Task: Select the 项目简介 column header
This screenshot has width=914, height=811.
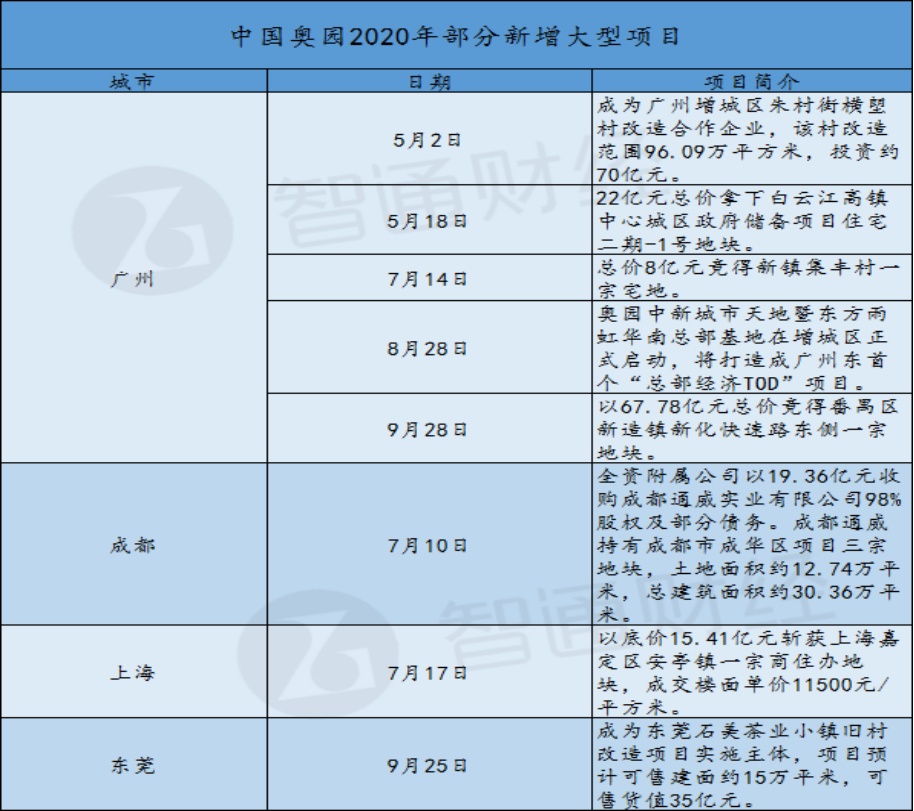Action: coord(752,82)
